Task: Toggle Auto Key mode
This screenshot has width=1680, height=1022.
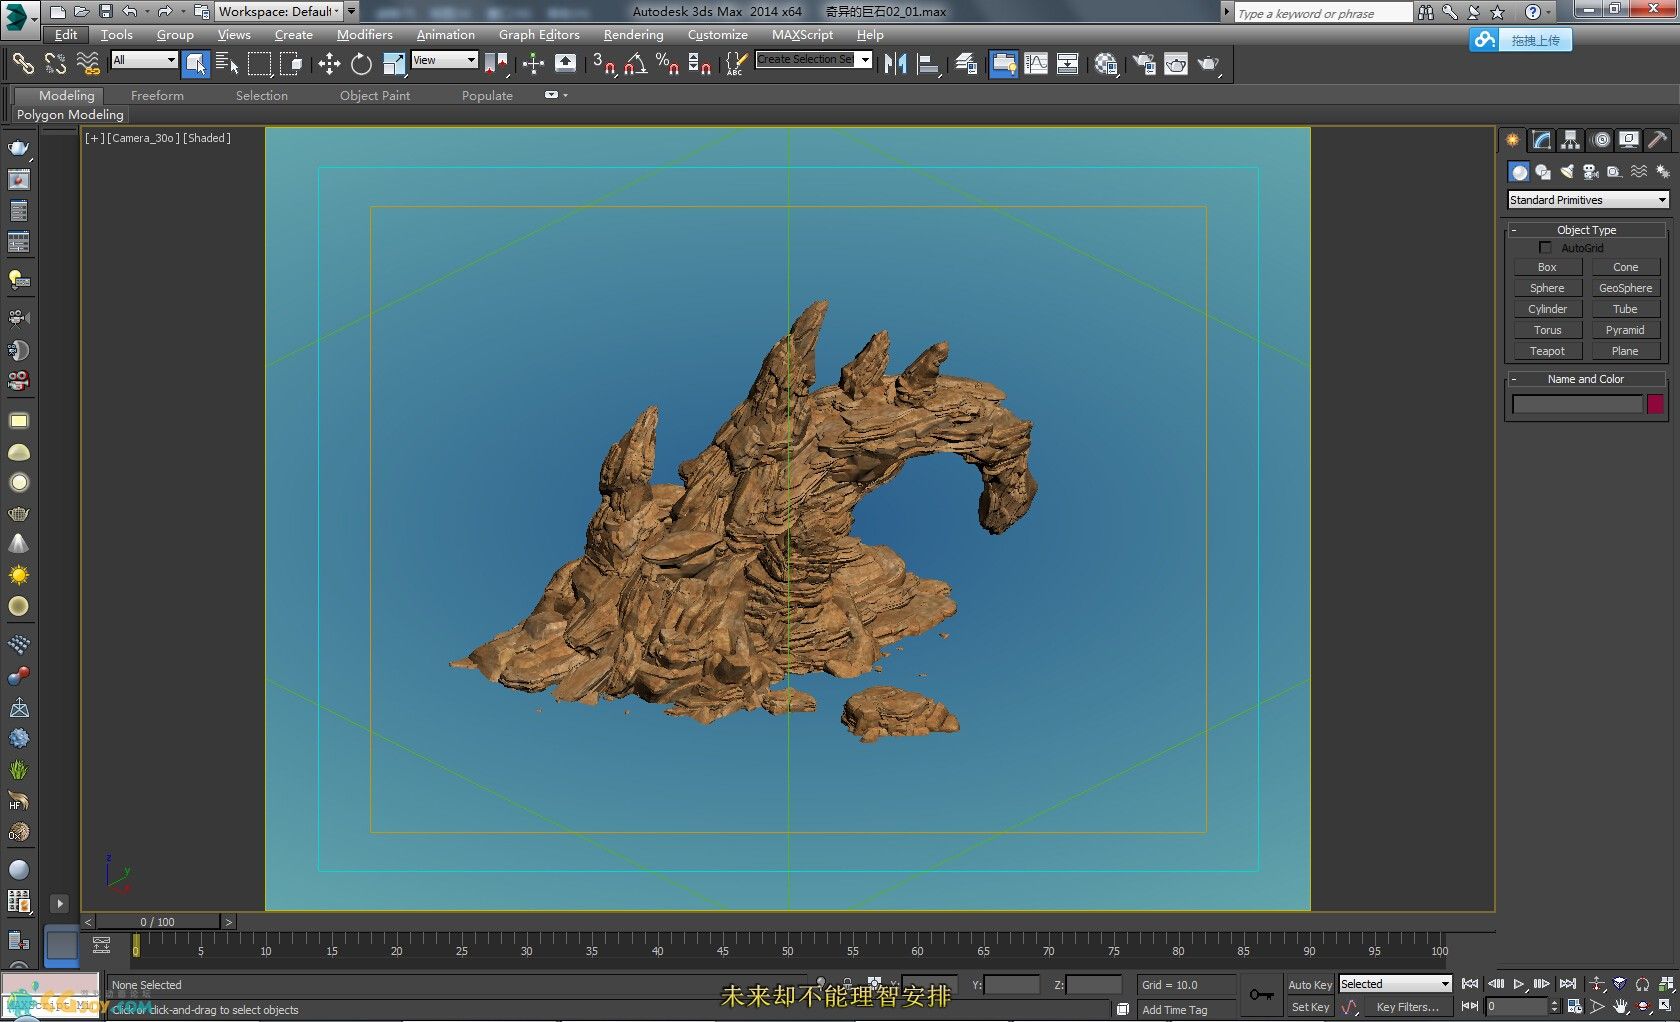Action: (1310, 985)
